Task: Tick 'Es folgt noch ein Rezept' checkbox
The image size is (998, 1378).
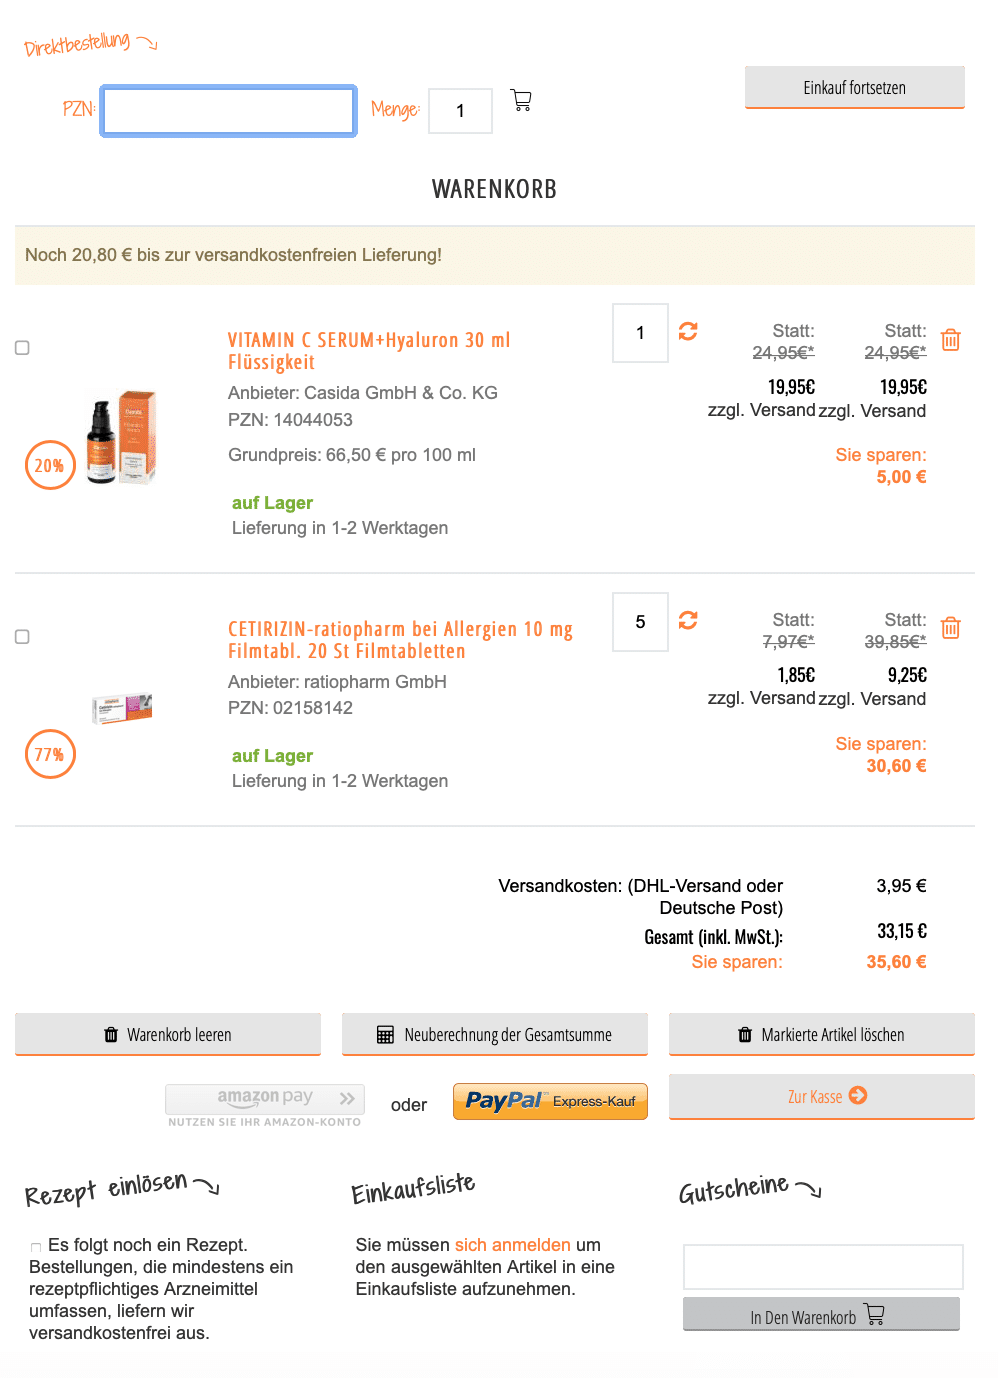Action: point(36,1247)
